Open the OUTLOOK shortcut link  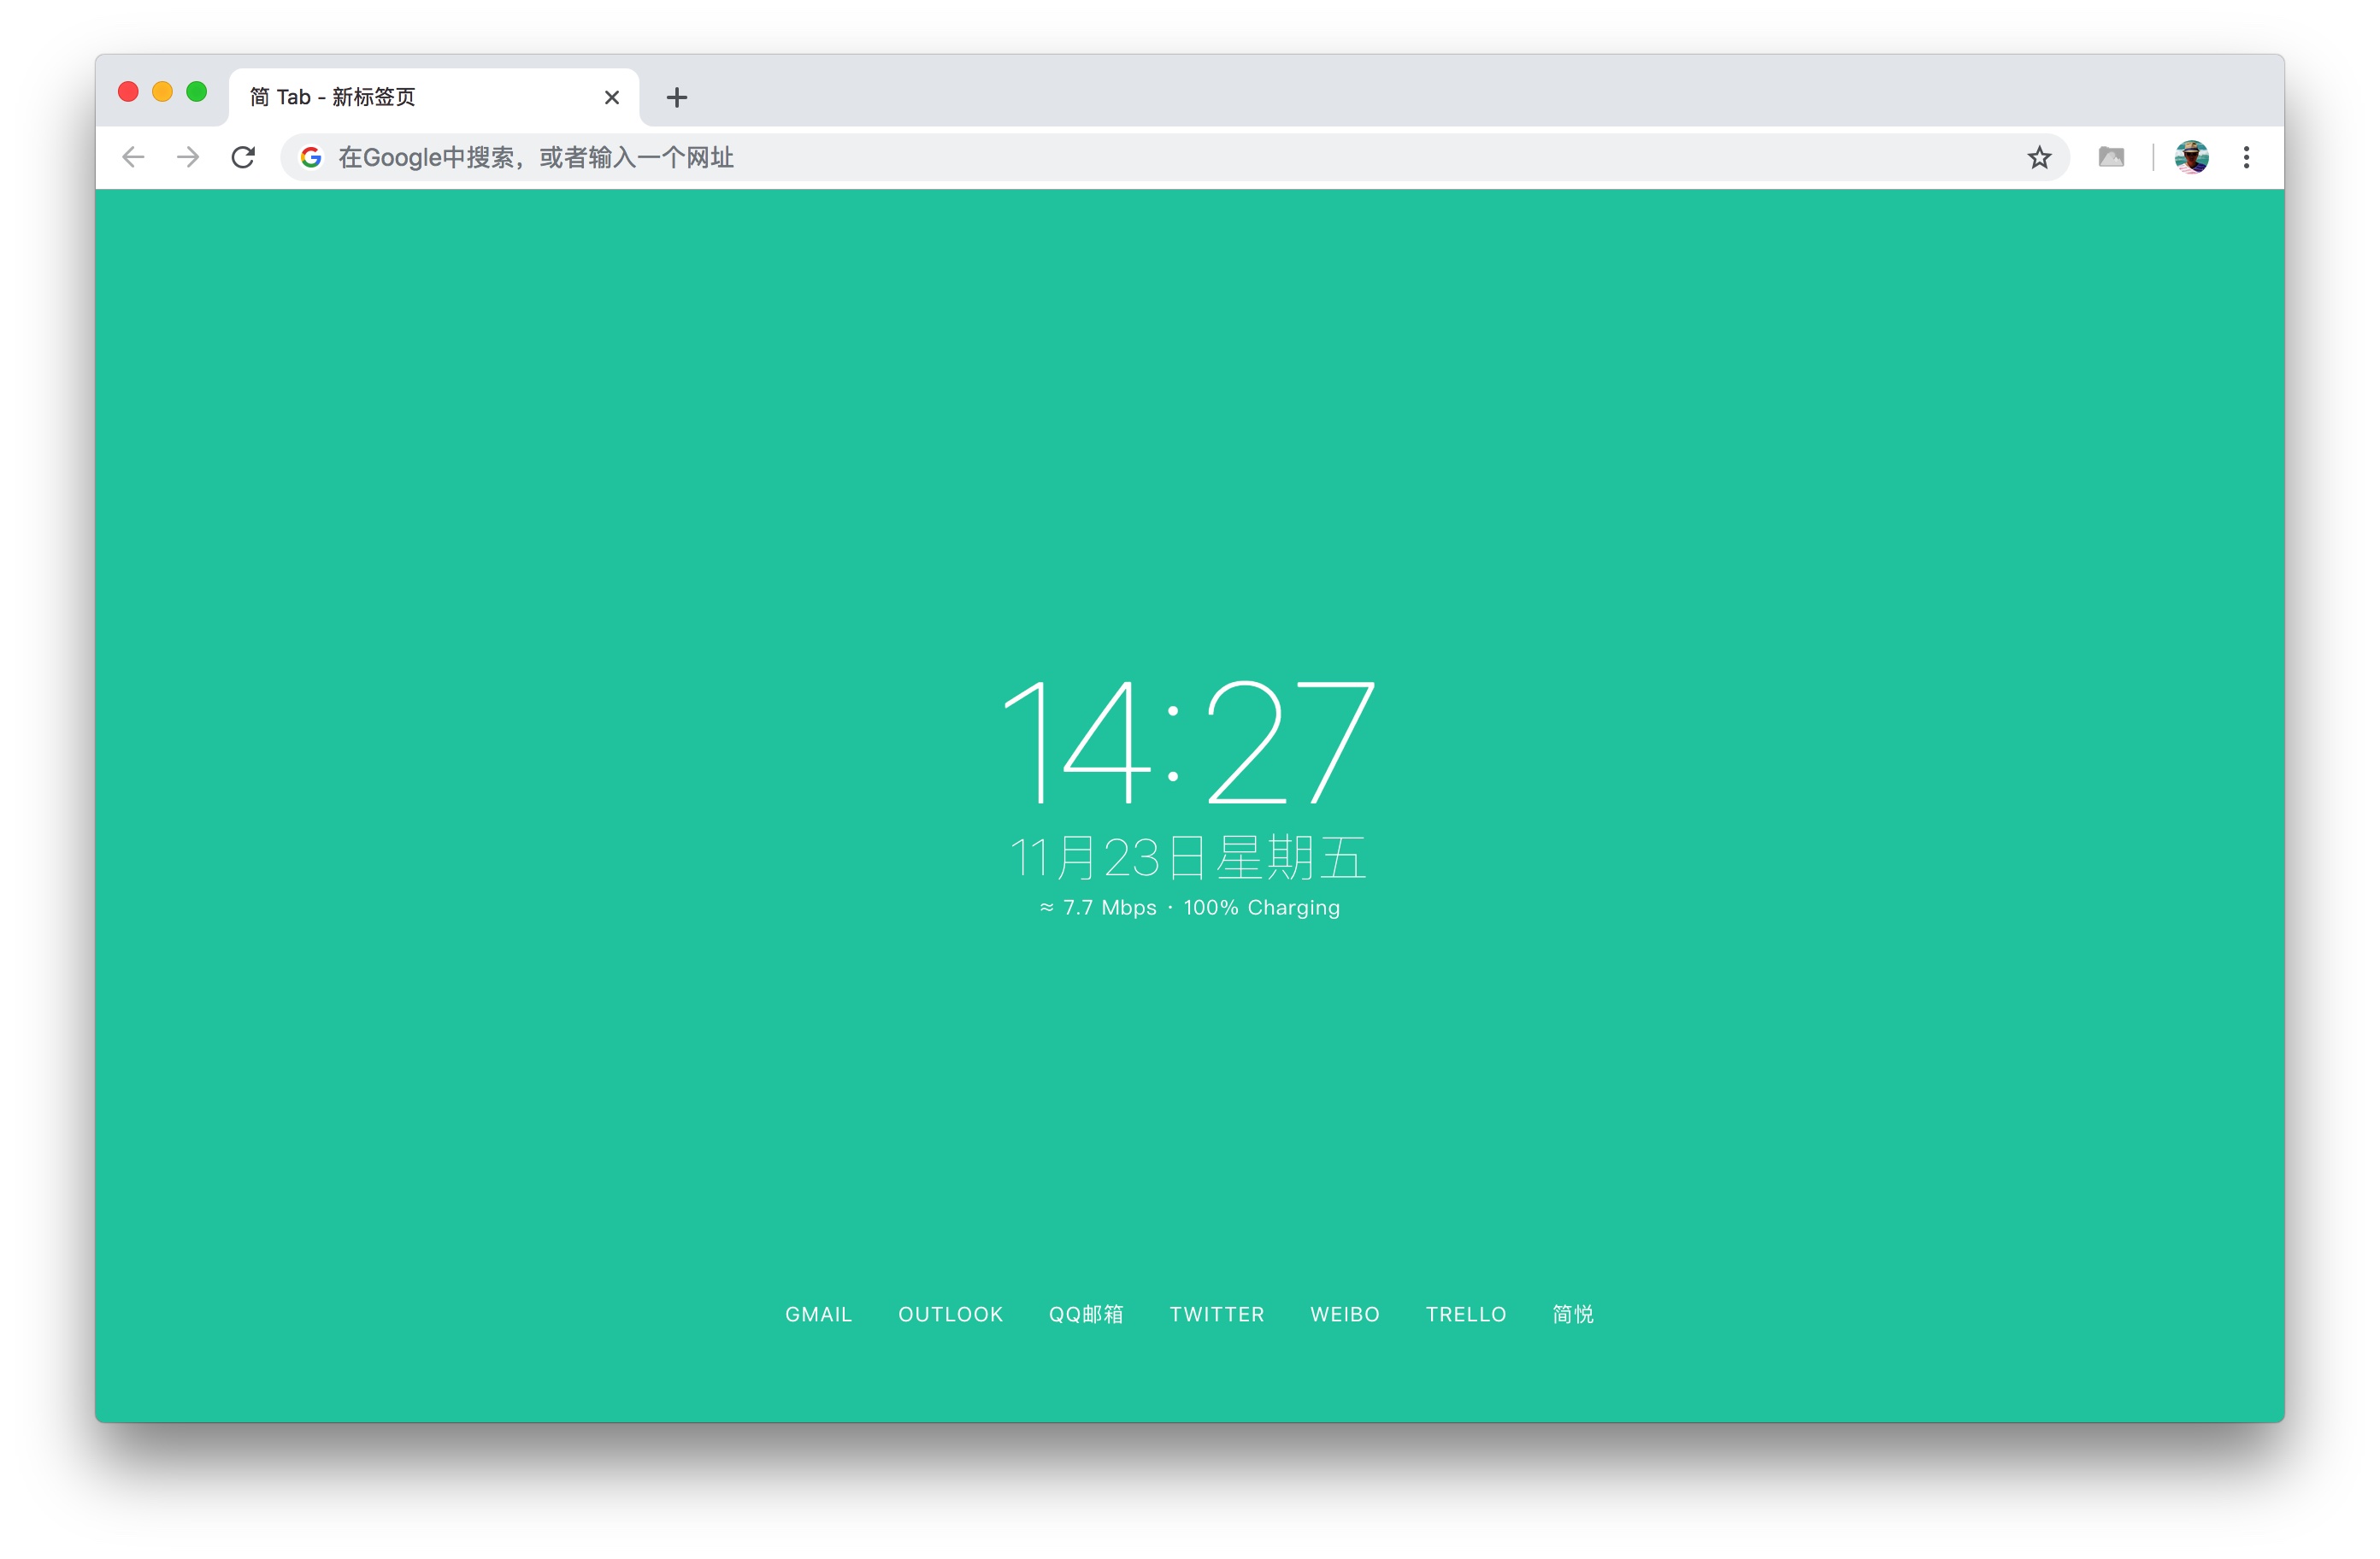[950, 1314]
